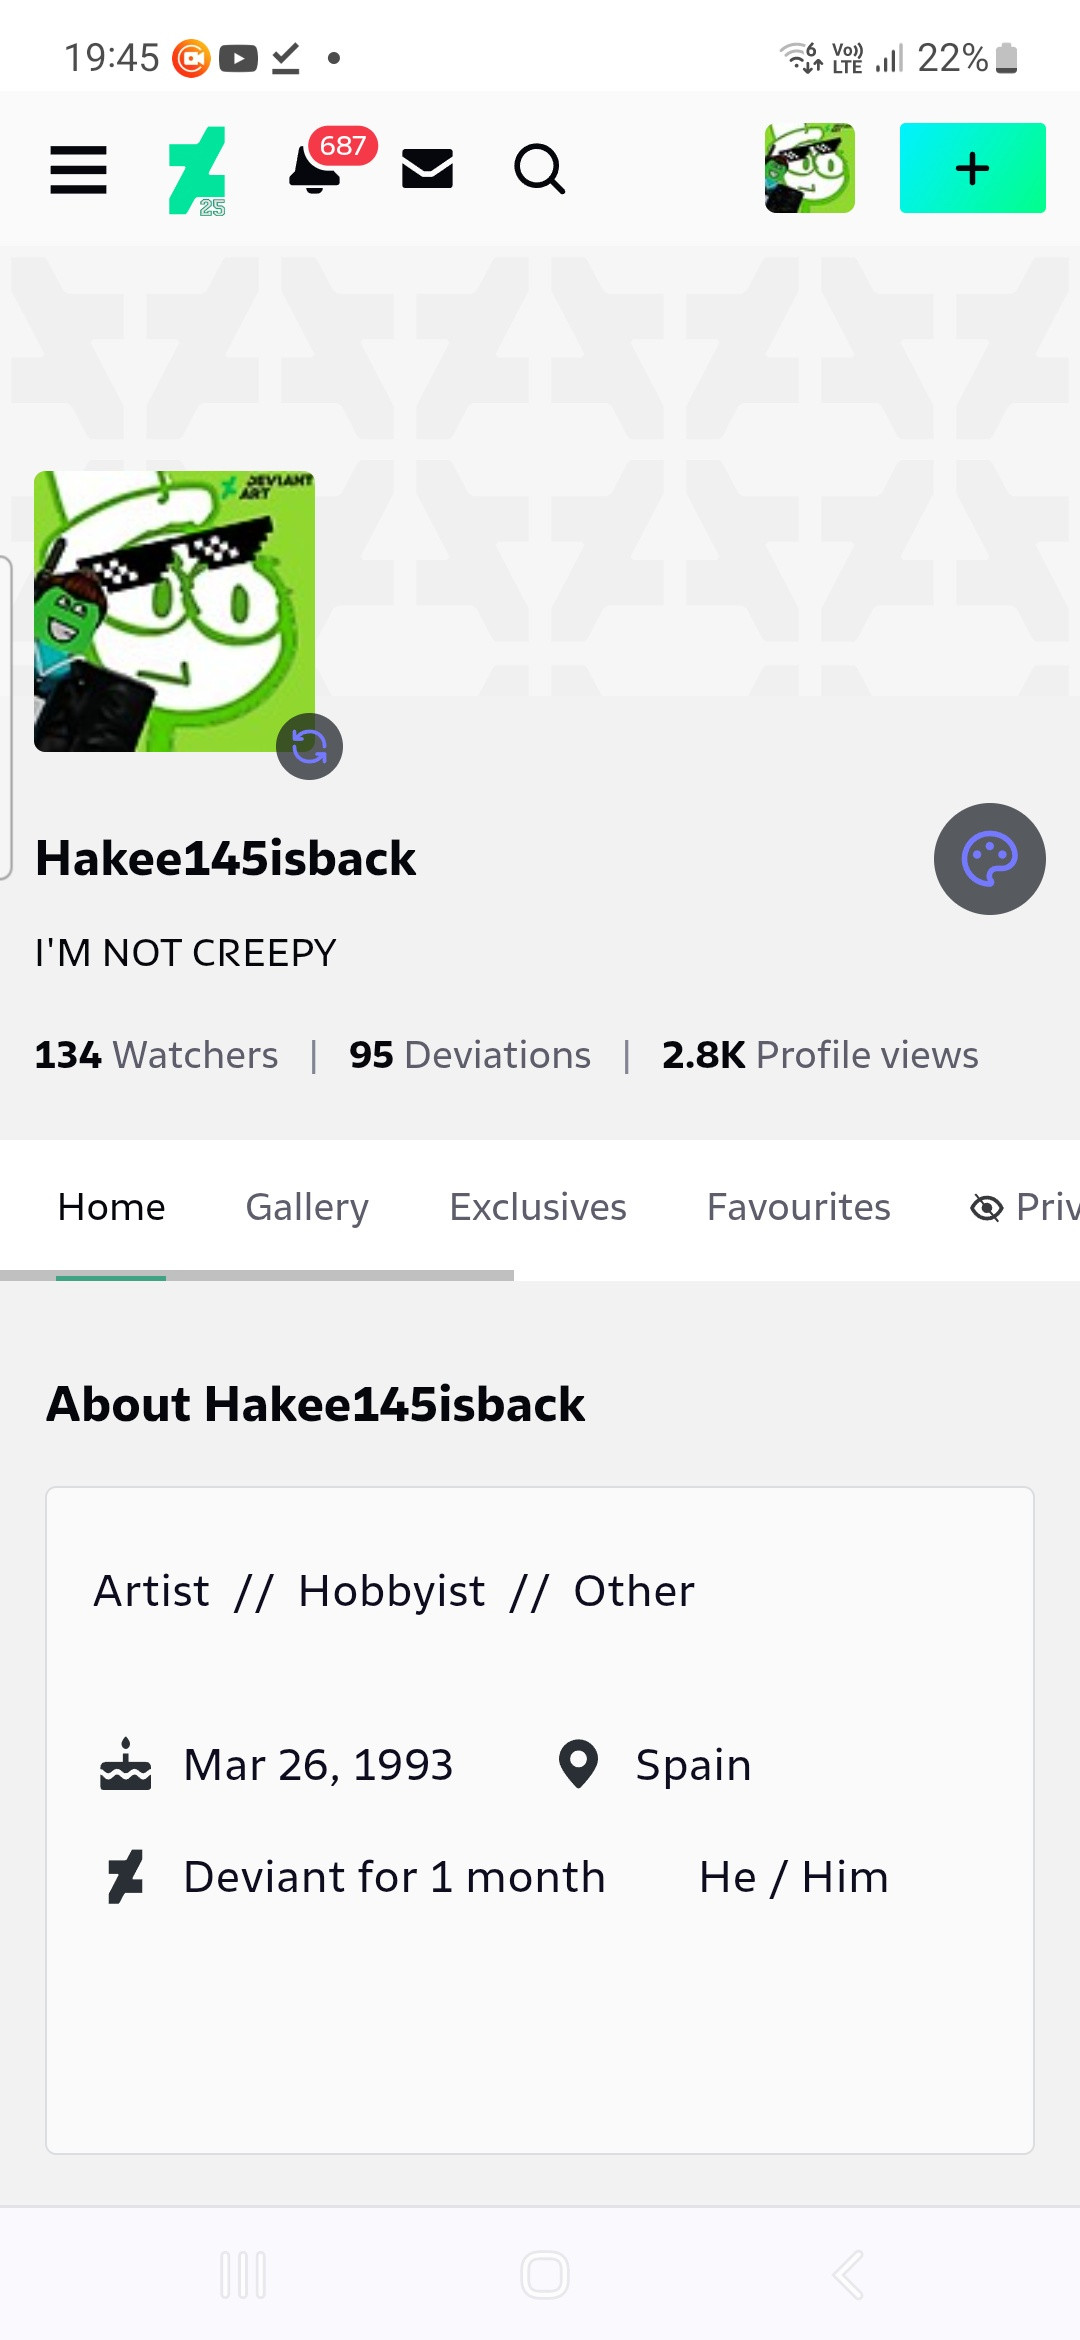View the 134 Watchers list

[156, 1055]
